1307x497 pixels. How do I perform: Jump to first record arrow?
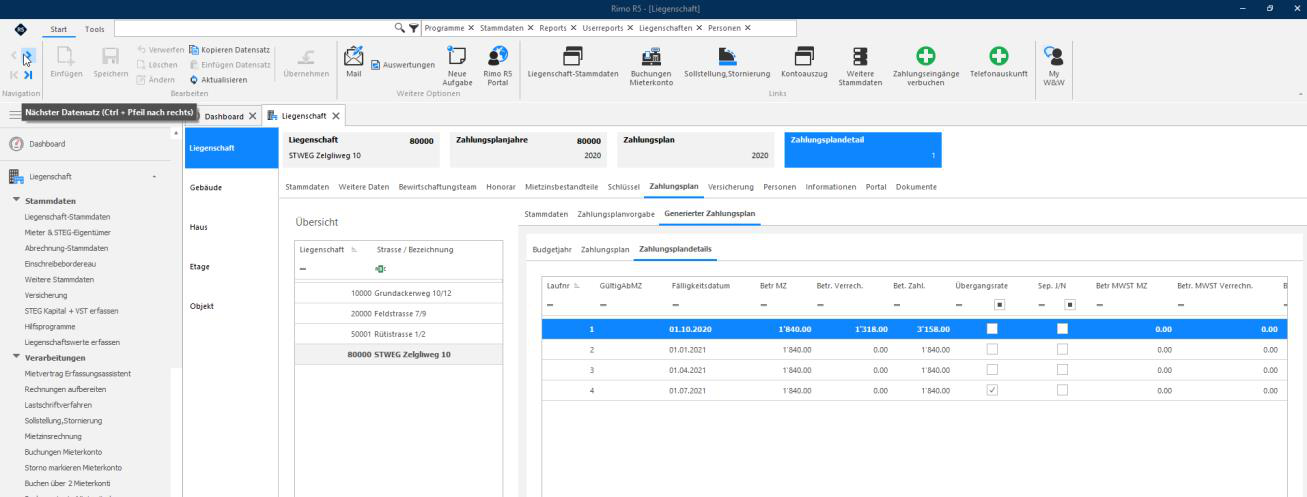13,75
